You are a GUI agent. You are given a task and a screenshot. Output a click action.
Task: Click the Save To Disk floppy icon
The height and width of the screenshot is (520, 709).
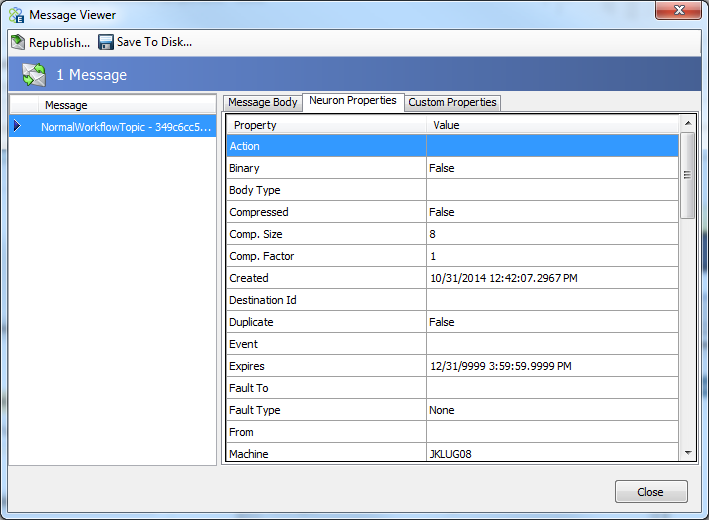point(105,42)
